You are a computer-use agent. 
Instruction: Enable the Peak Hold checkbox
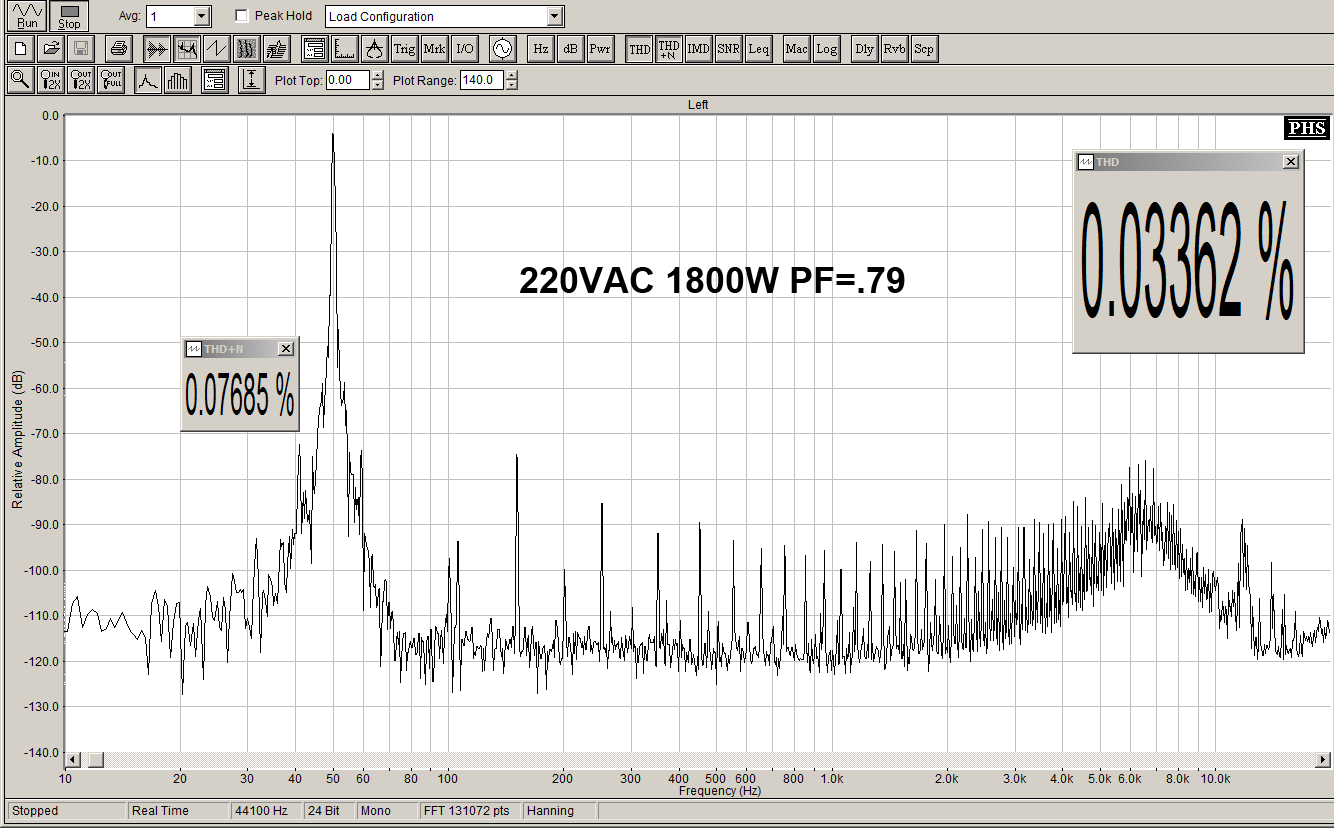coord(241,16)
